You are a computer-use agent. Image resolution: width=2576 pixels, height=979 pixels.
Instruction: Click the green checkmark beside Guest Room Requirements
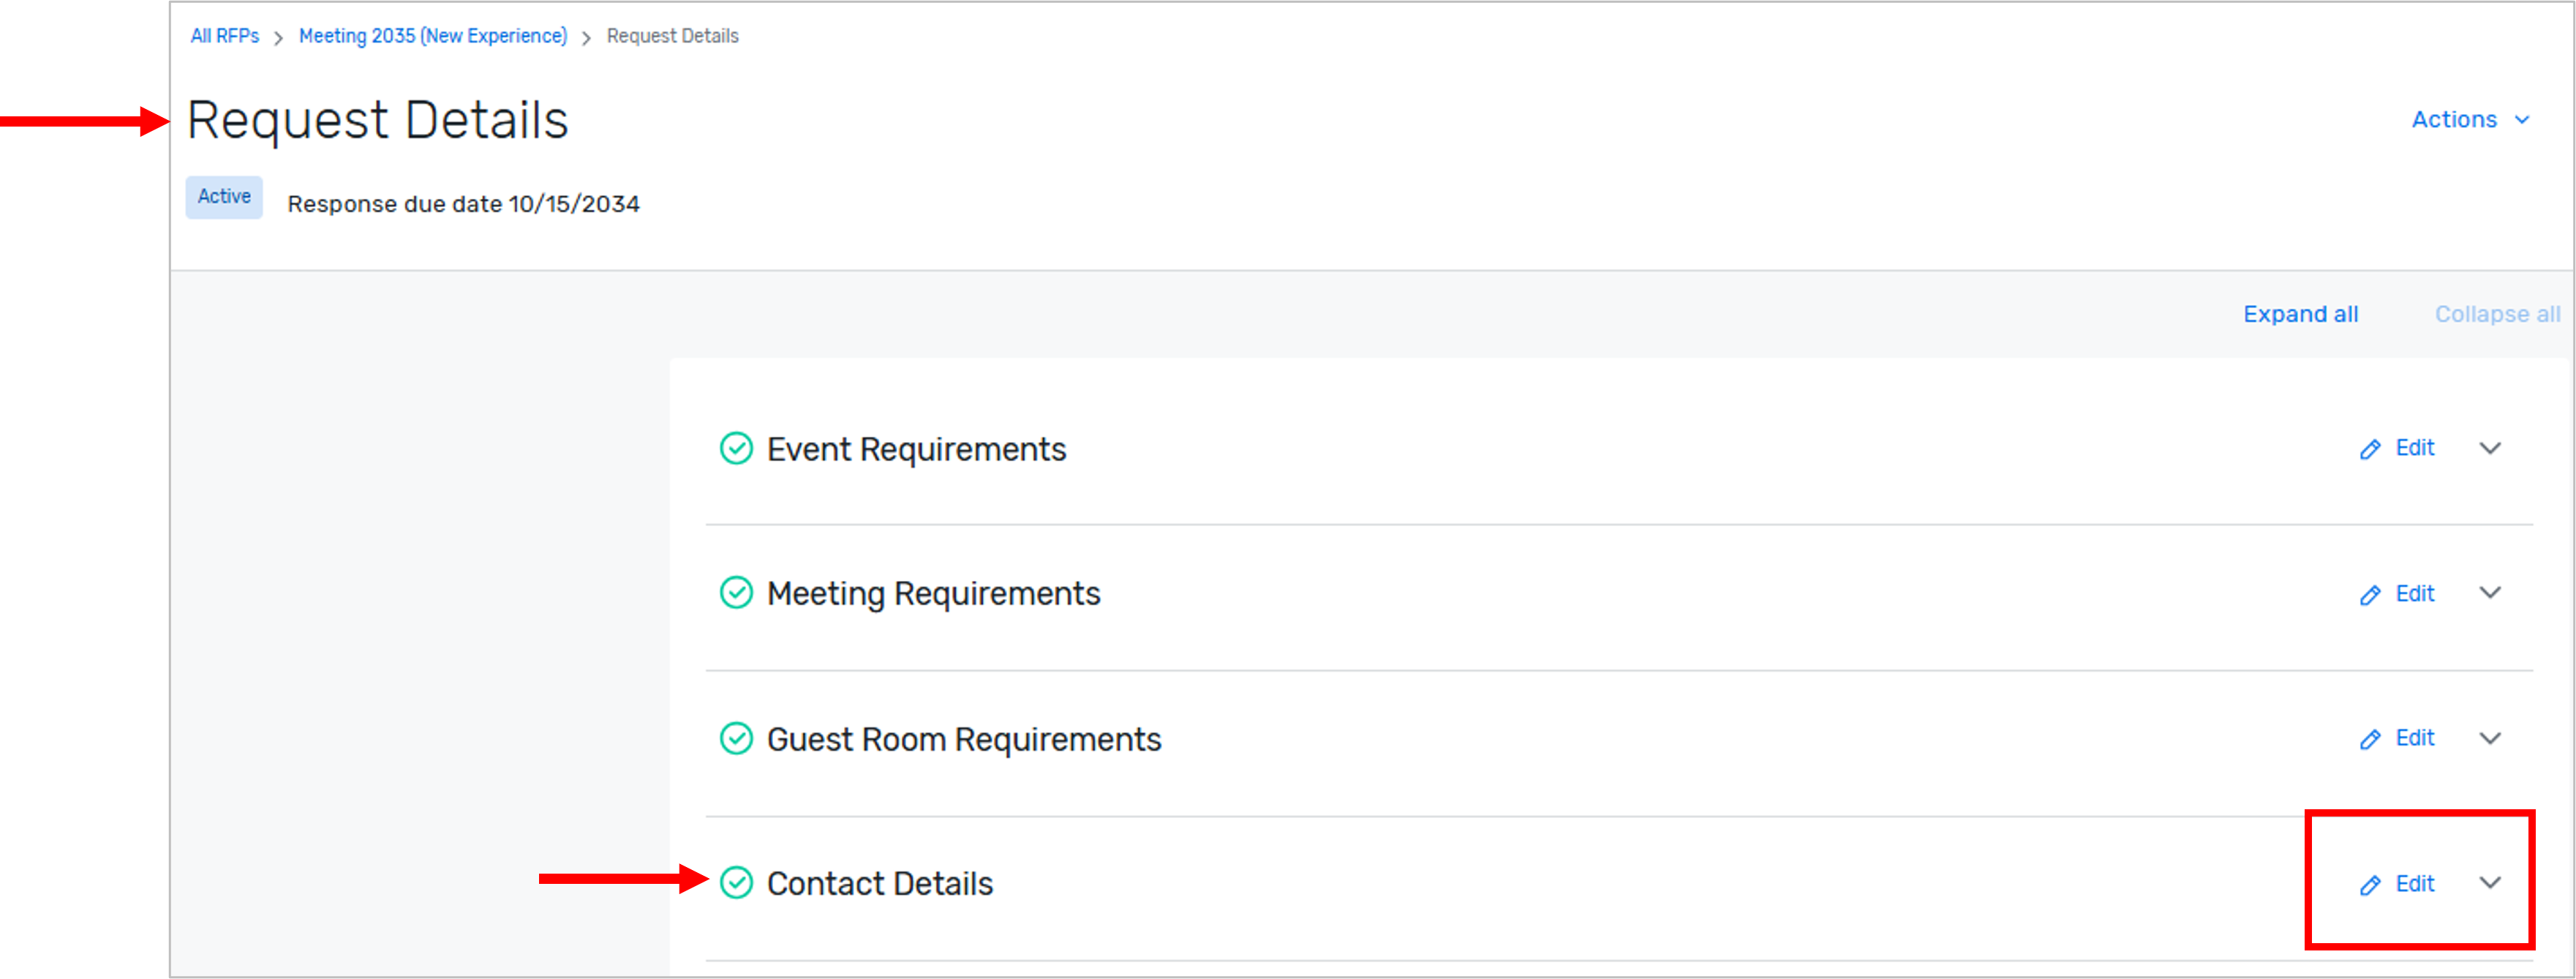736,739
